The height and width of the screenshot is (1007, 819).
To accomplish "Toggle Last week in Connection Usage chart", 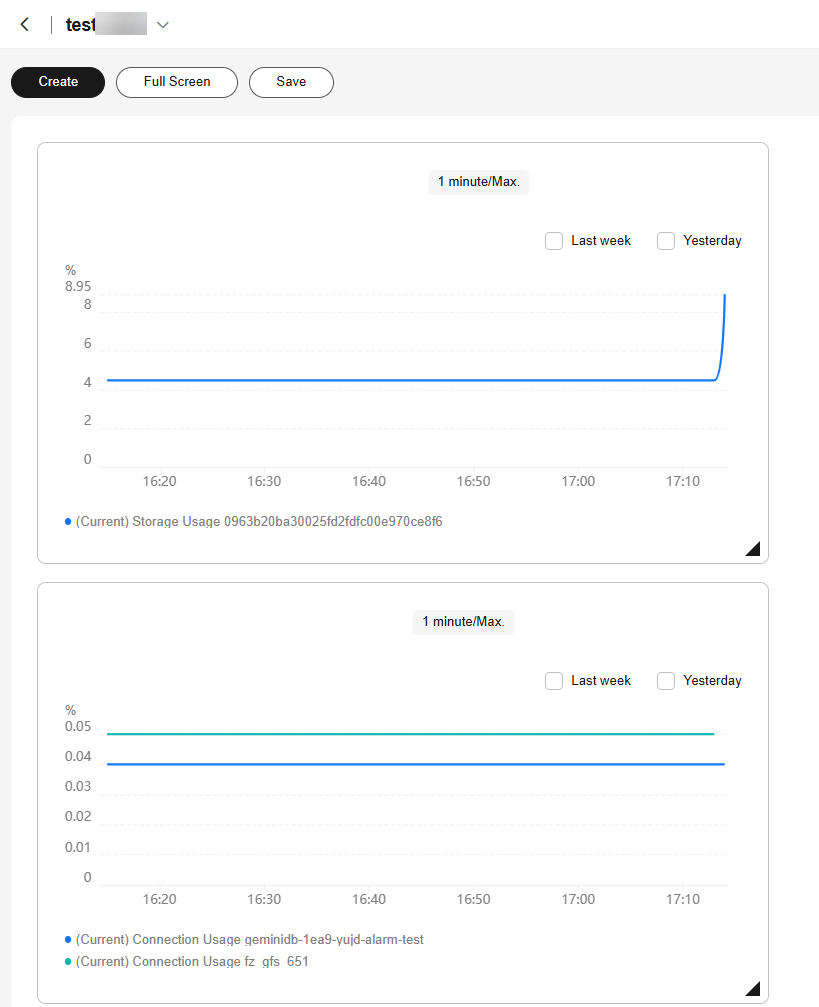I will [554, 681].
